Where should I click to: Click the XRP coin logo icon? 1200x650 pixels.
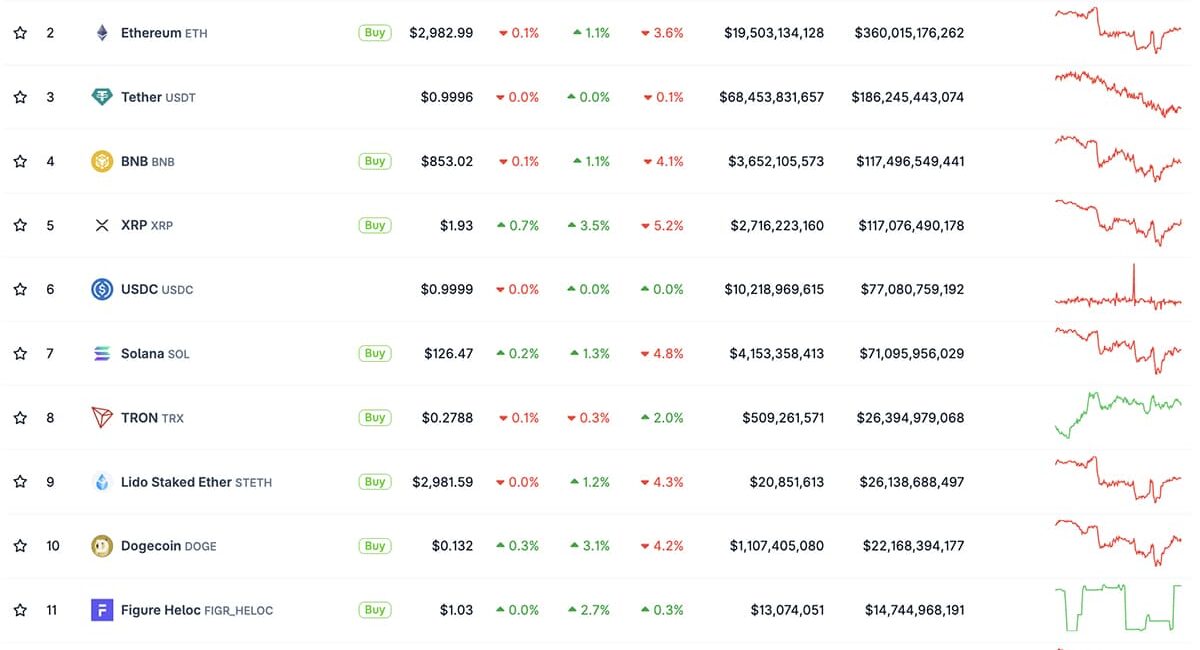pyautogui.click(x=101, y=225)
